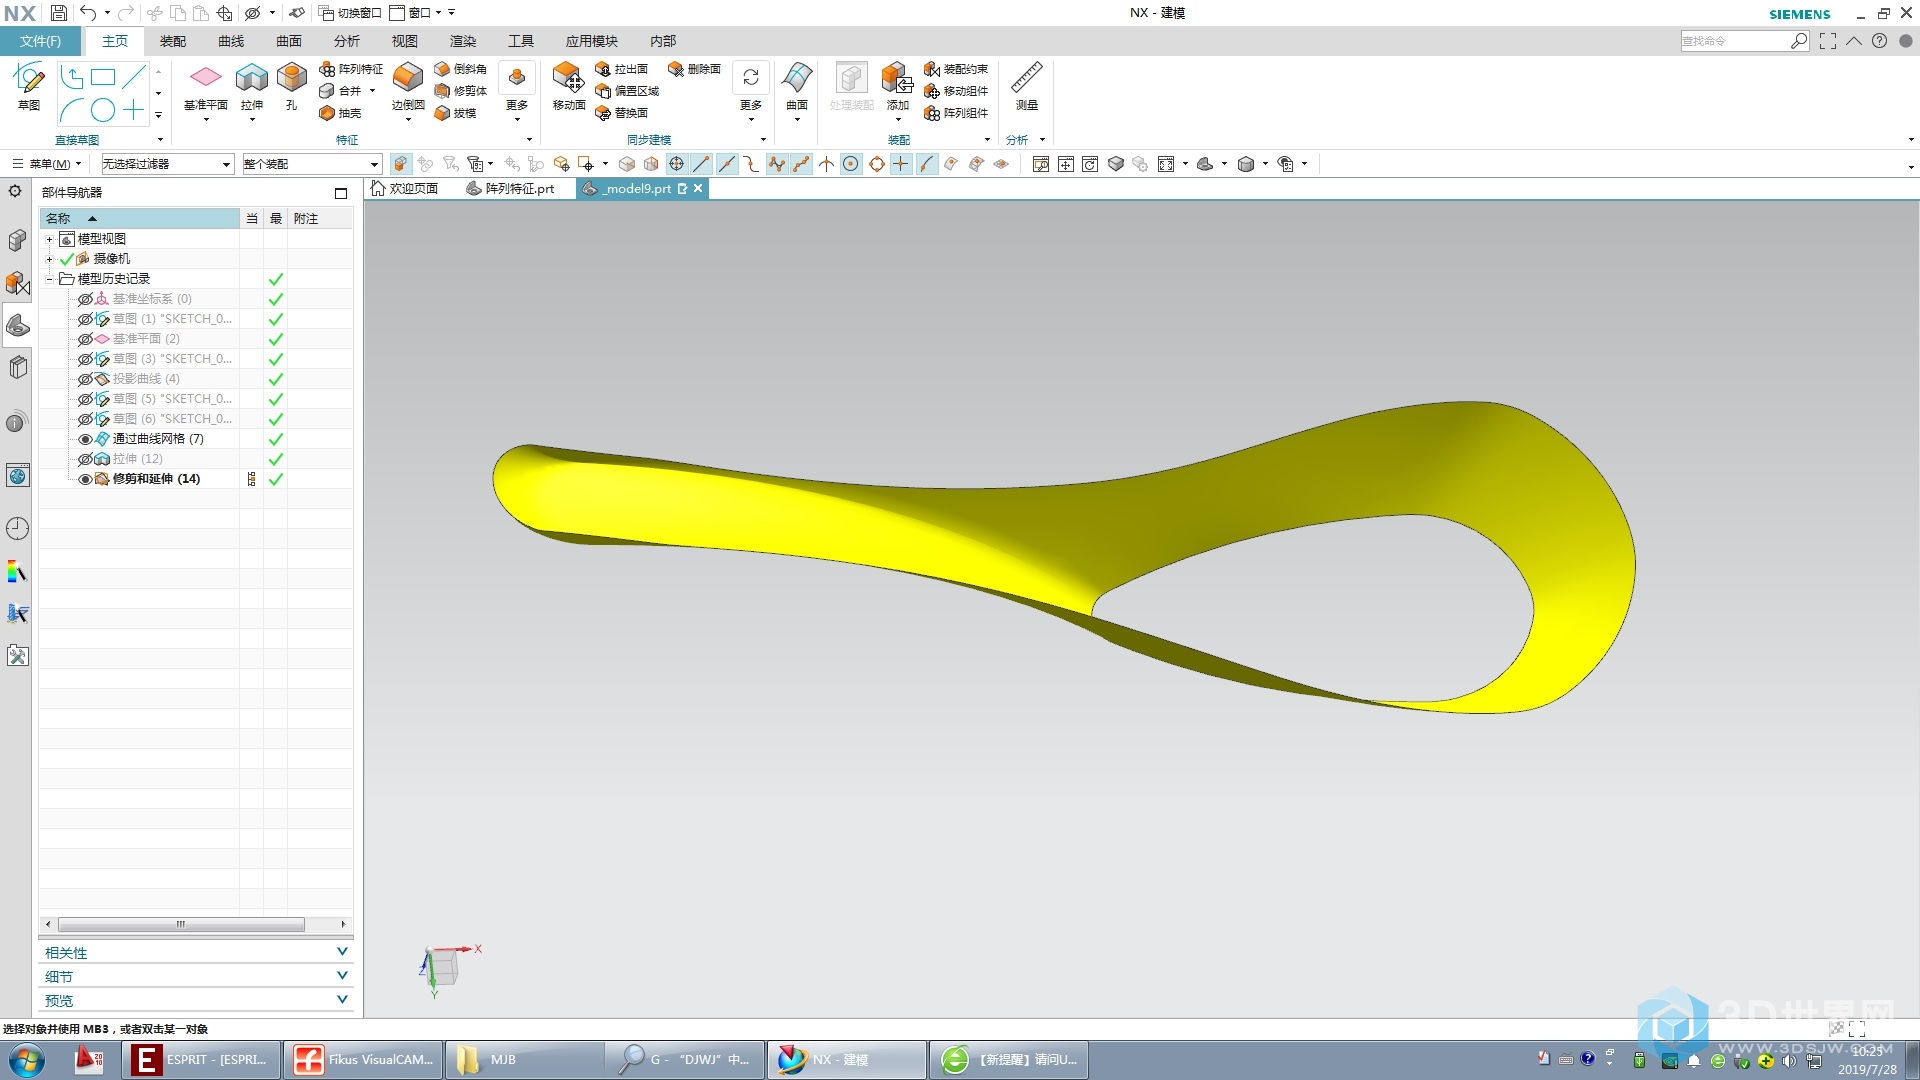Toggle visibility of 基准平面 (2)
The width and height of the screenshot is (1920, 1080).
(85, 339)
